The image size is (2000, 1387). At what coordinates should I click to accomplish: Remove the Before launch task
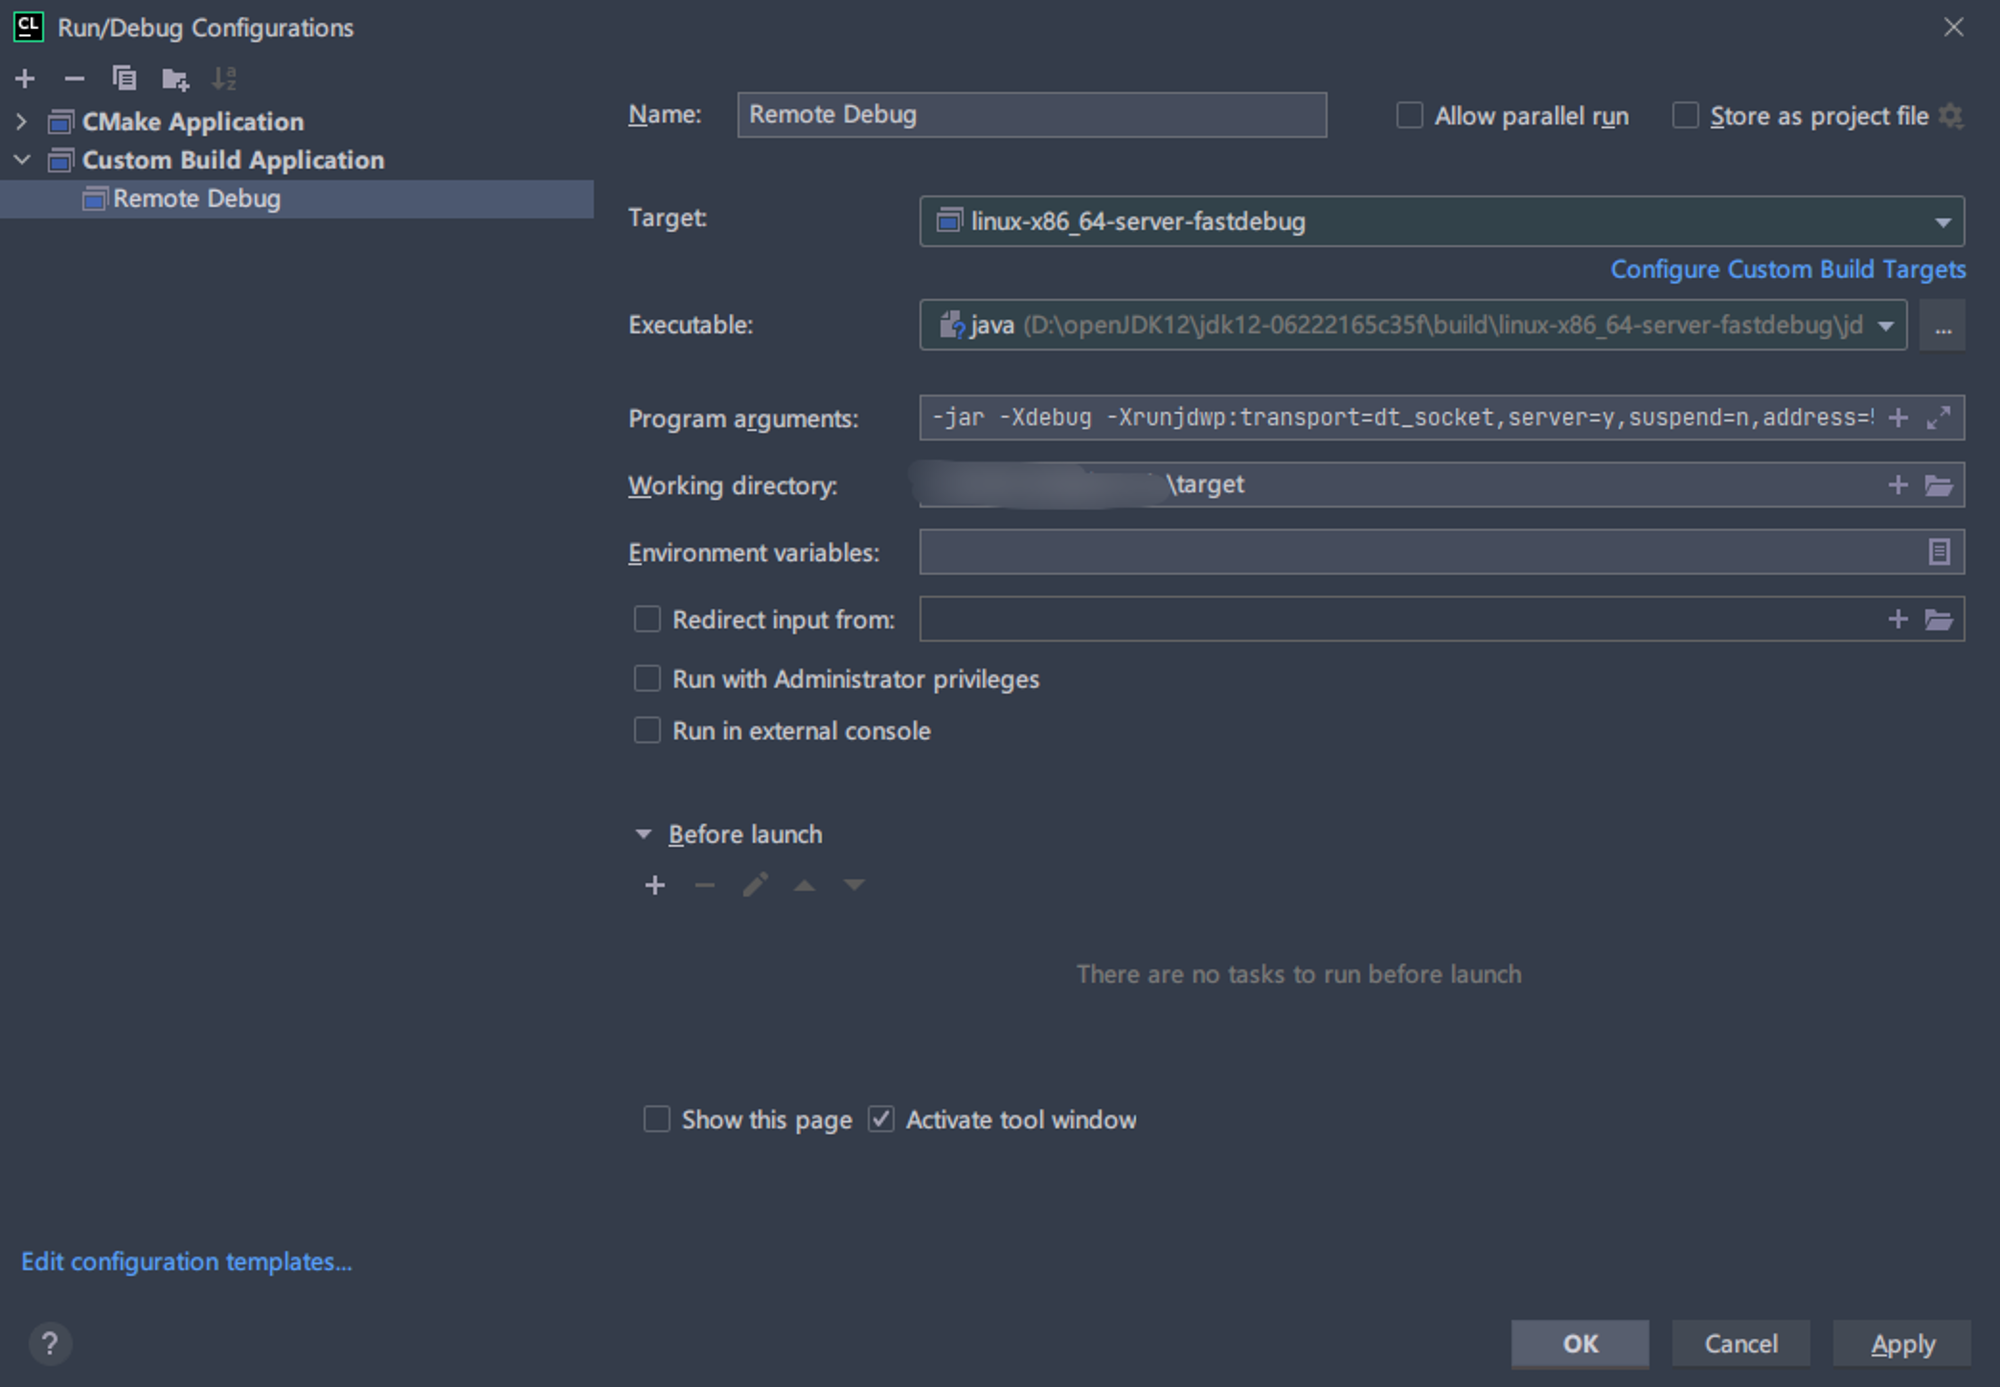click(x=705, y=885)
